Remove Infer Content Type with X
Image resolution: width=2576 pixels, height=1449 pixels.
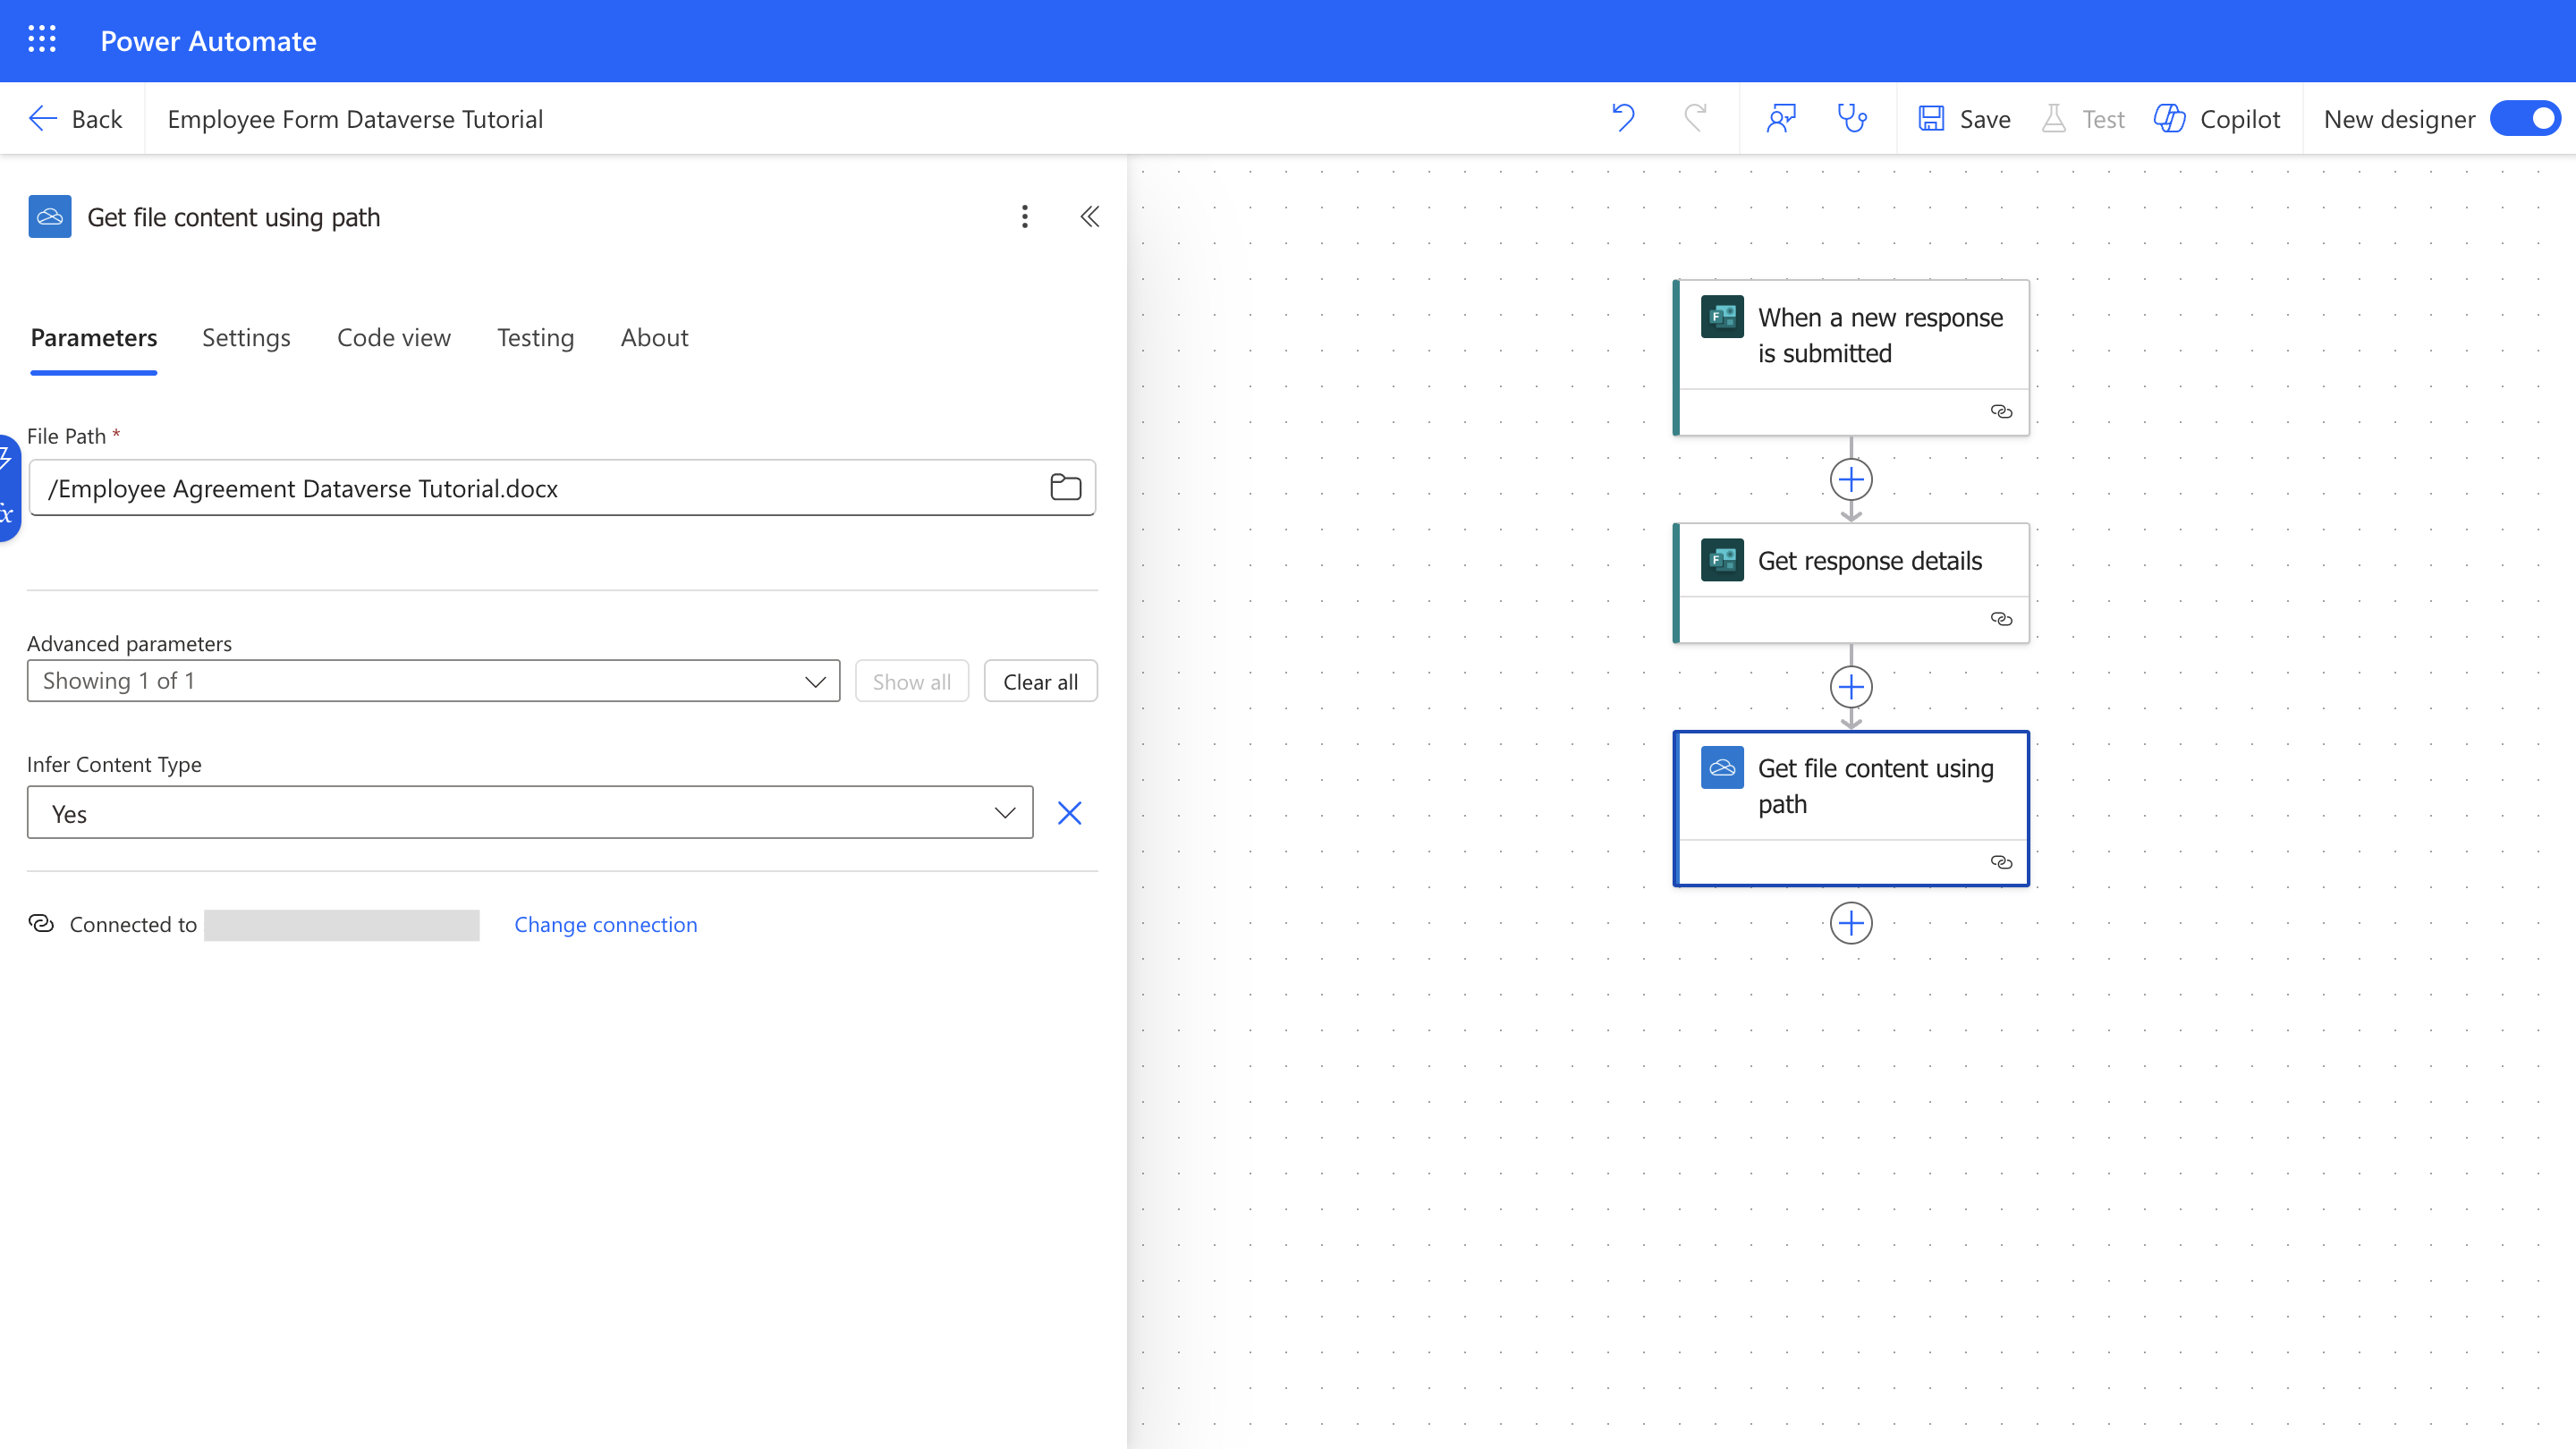point(1069,813)
